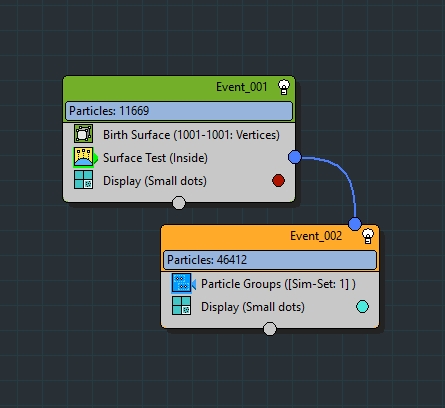Click the Event_001 bottom output socket
Screen dimensions: 445x408
coord(179,203)
